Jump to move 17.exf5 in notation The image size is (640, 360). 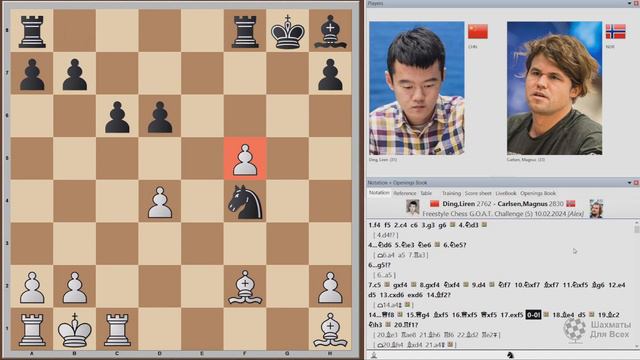512,315
